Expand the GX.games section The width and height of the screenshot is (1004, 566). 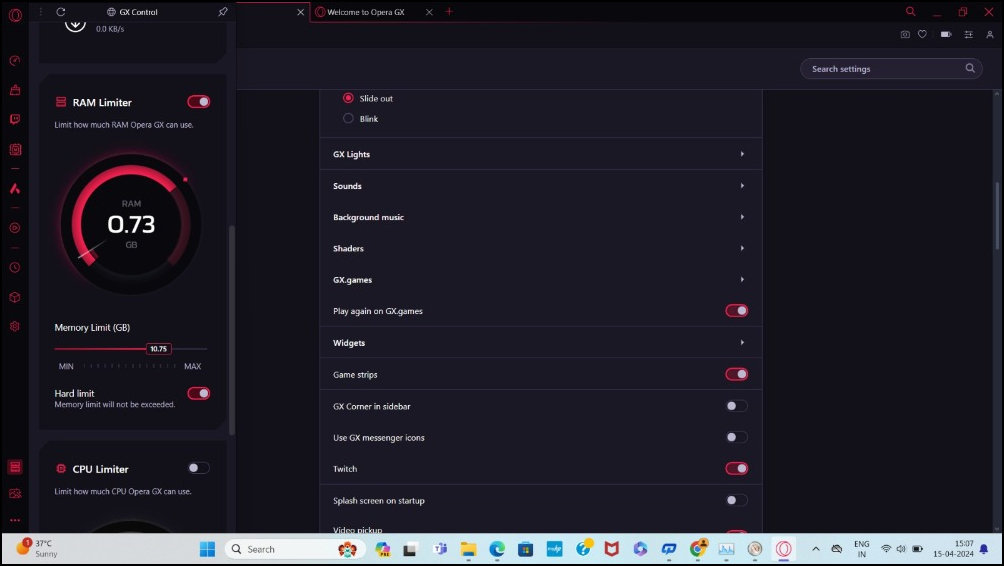coord(540,280)
